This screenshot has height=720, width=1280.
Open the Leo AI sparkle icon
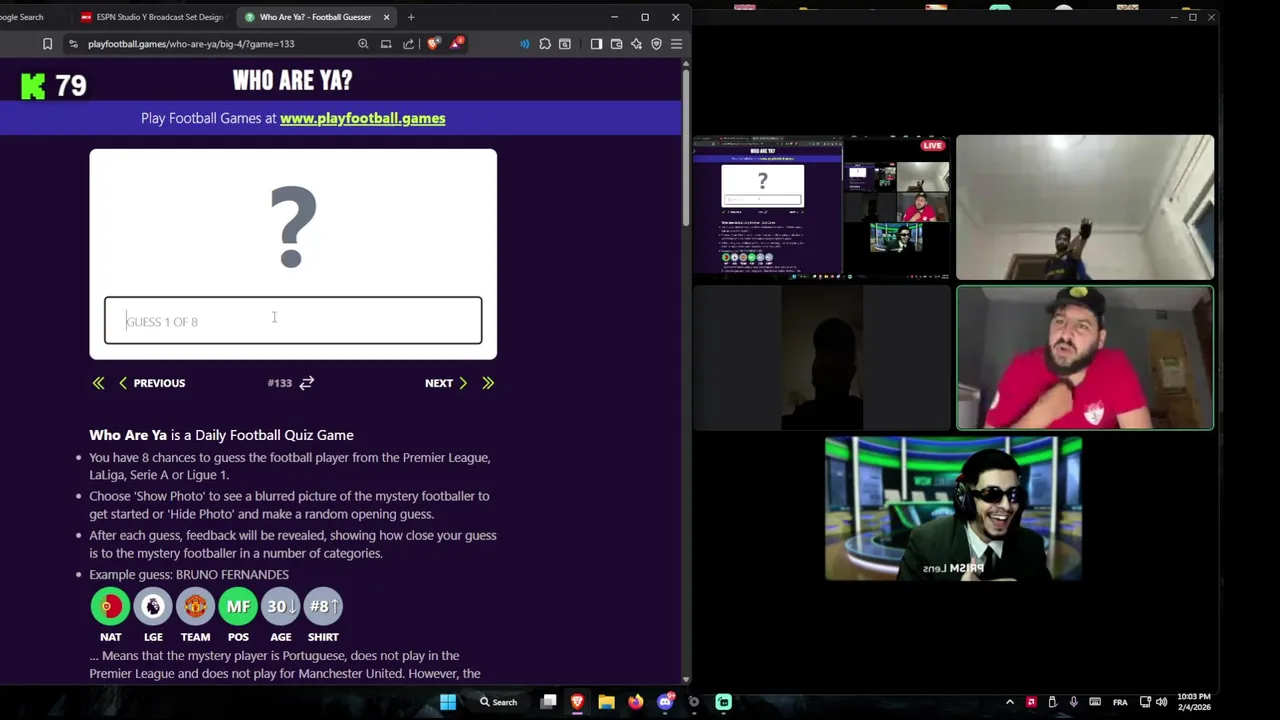pos(636,44)
